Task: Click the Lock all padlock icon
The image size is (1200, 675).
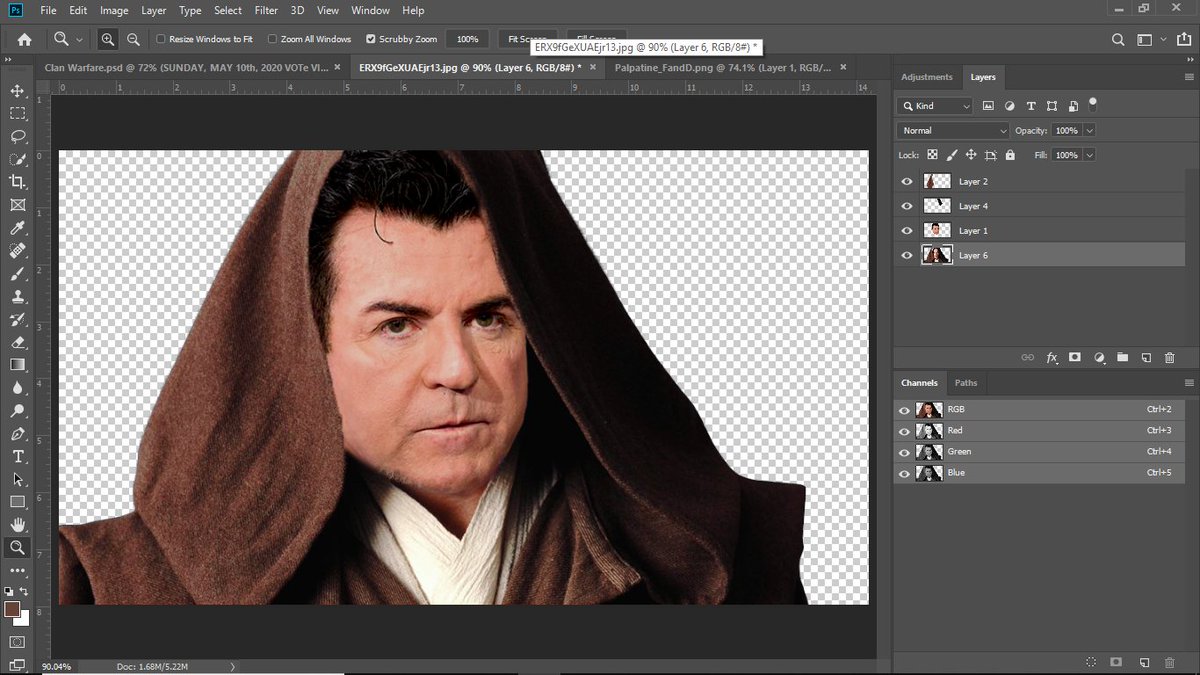Action: coord(1010,155)
